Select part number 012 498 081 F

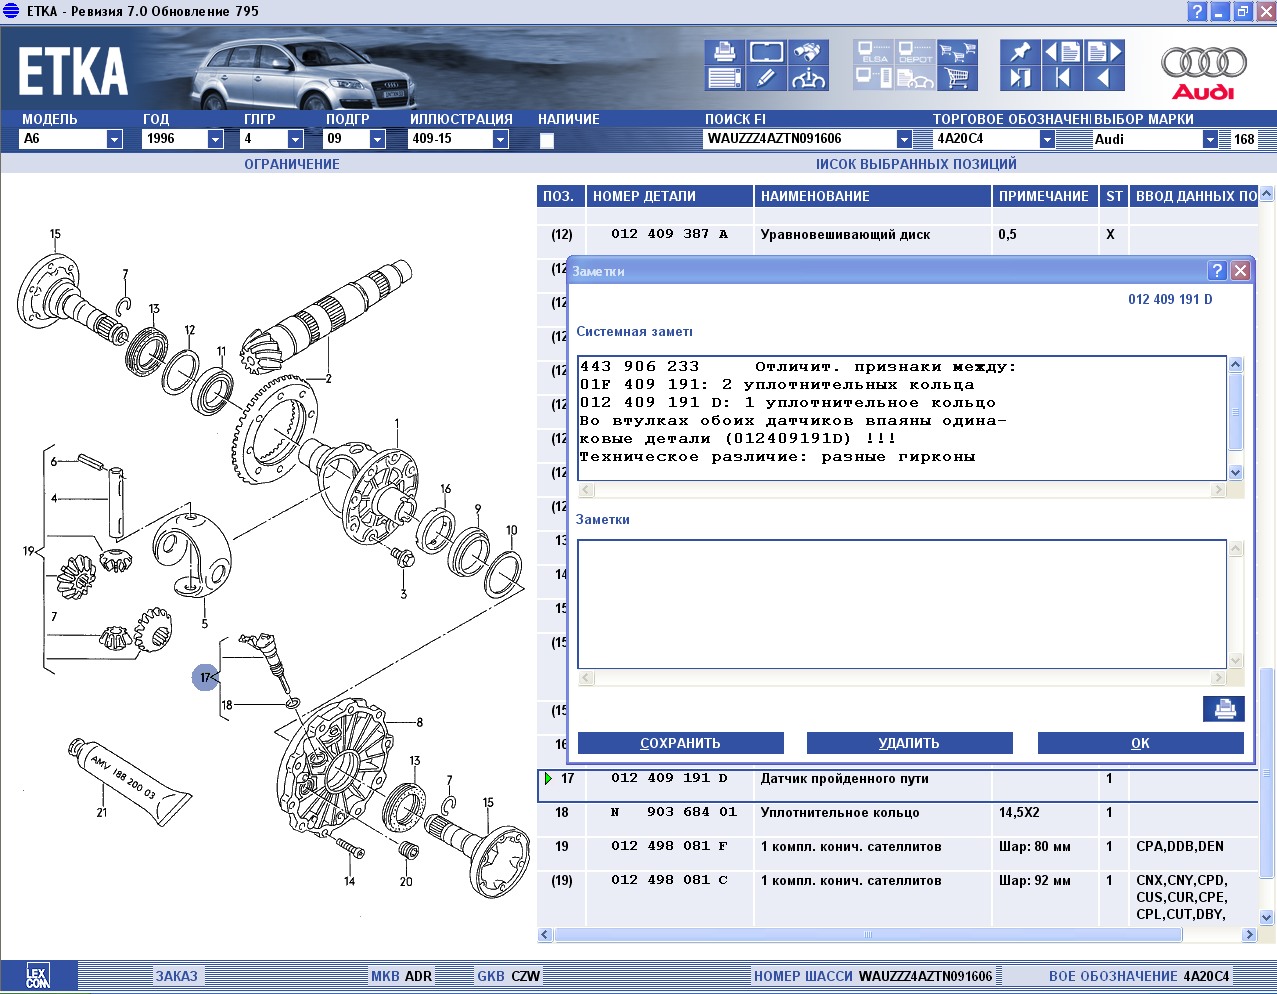pos(669,846)
